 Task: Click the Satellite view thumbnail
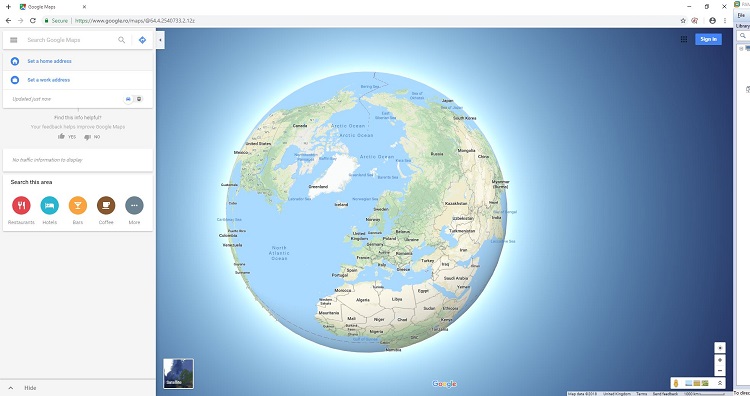pyautogui.click(x=178, y=374)
